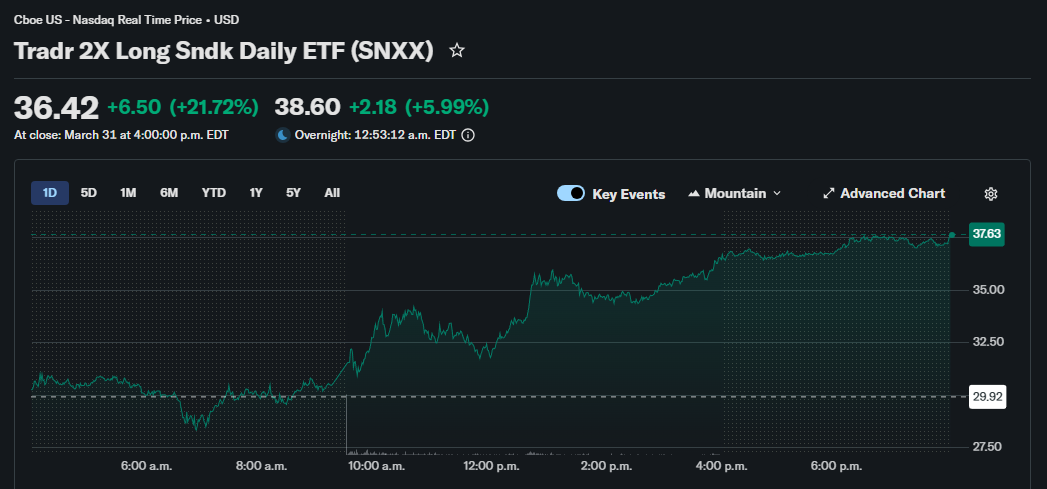Click the 'Overnight: 12:53:12 a.m. EDT' text
1047x489 pixels.
375,135
